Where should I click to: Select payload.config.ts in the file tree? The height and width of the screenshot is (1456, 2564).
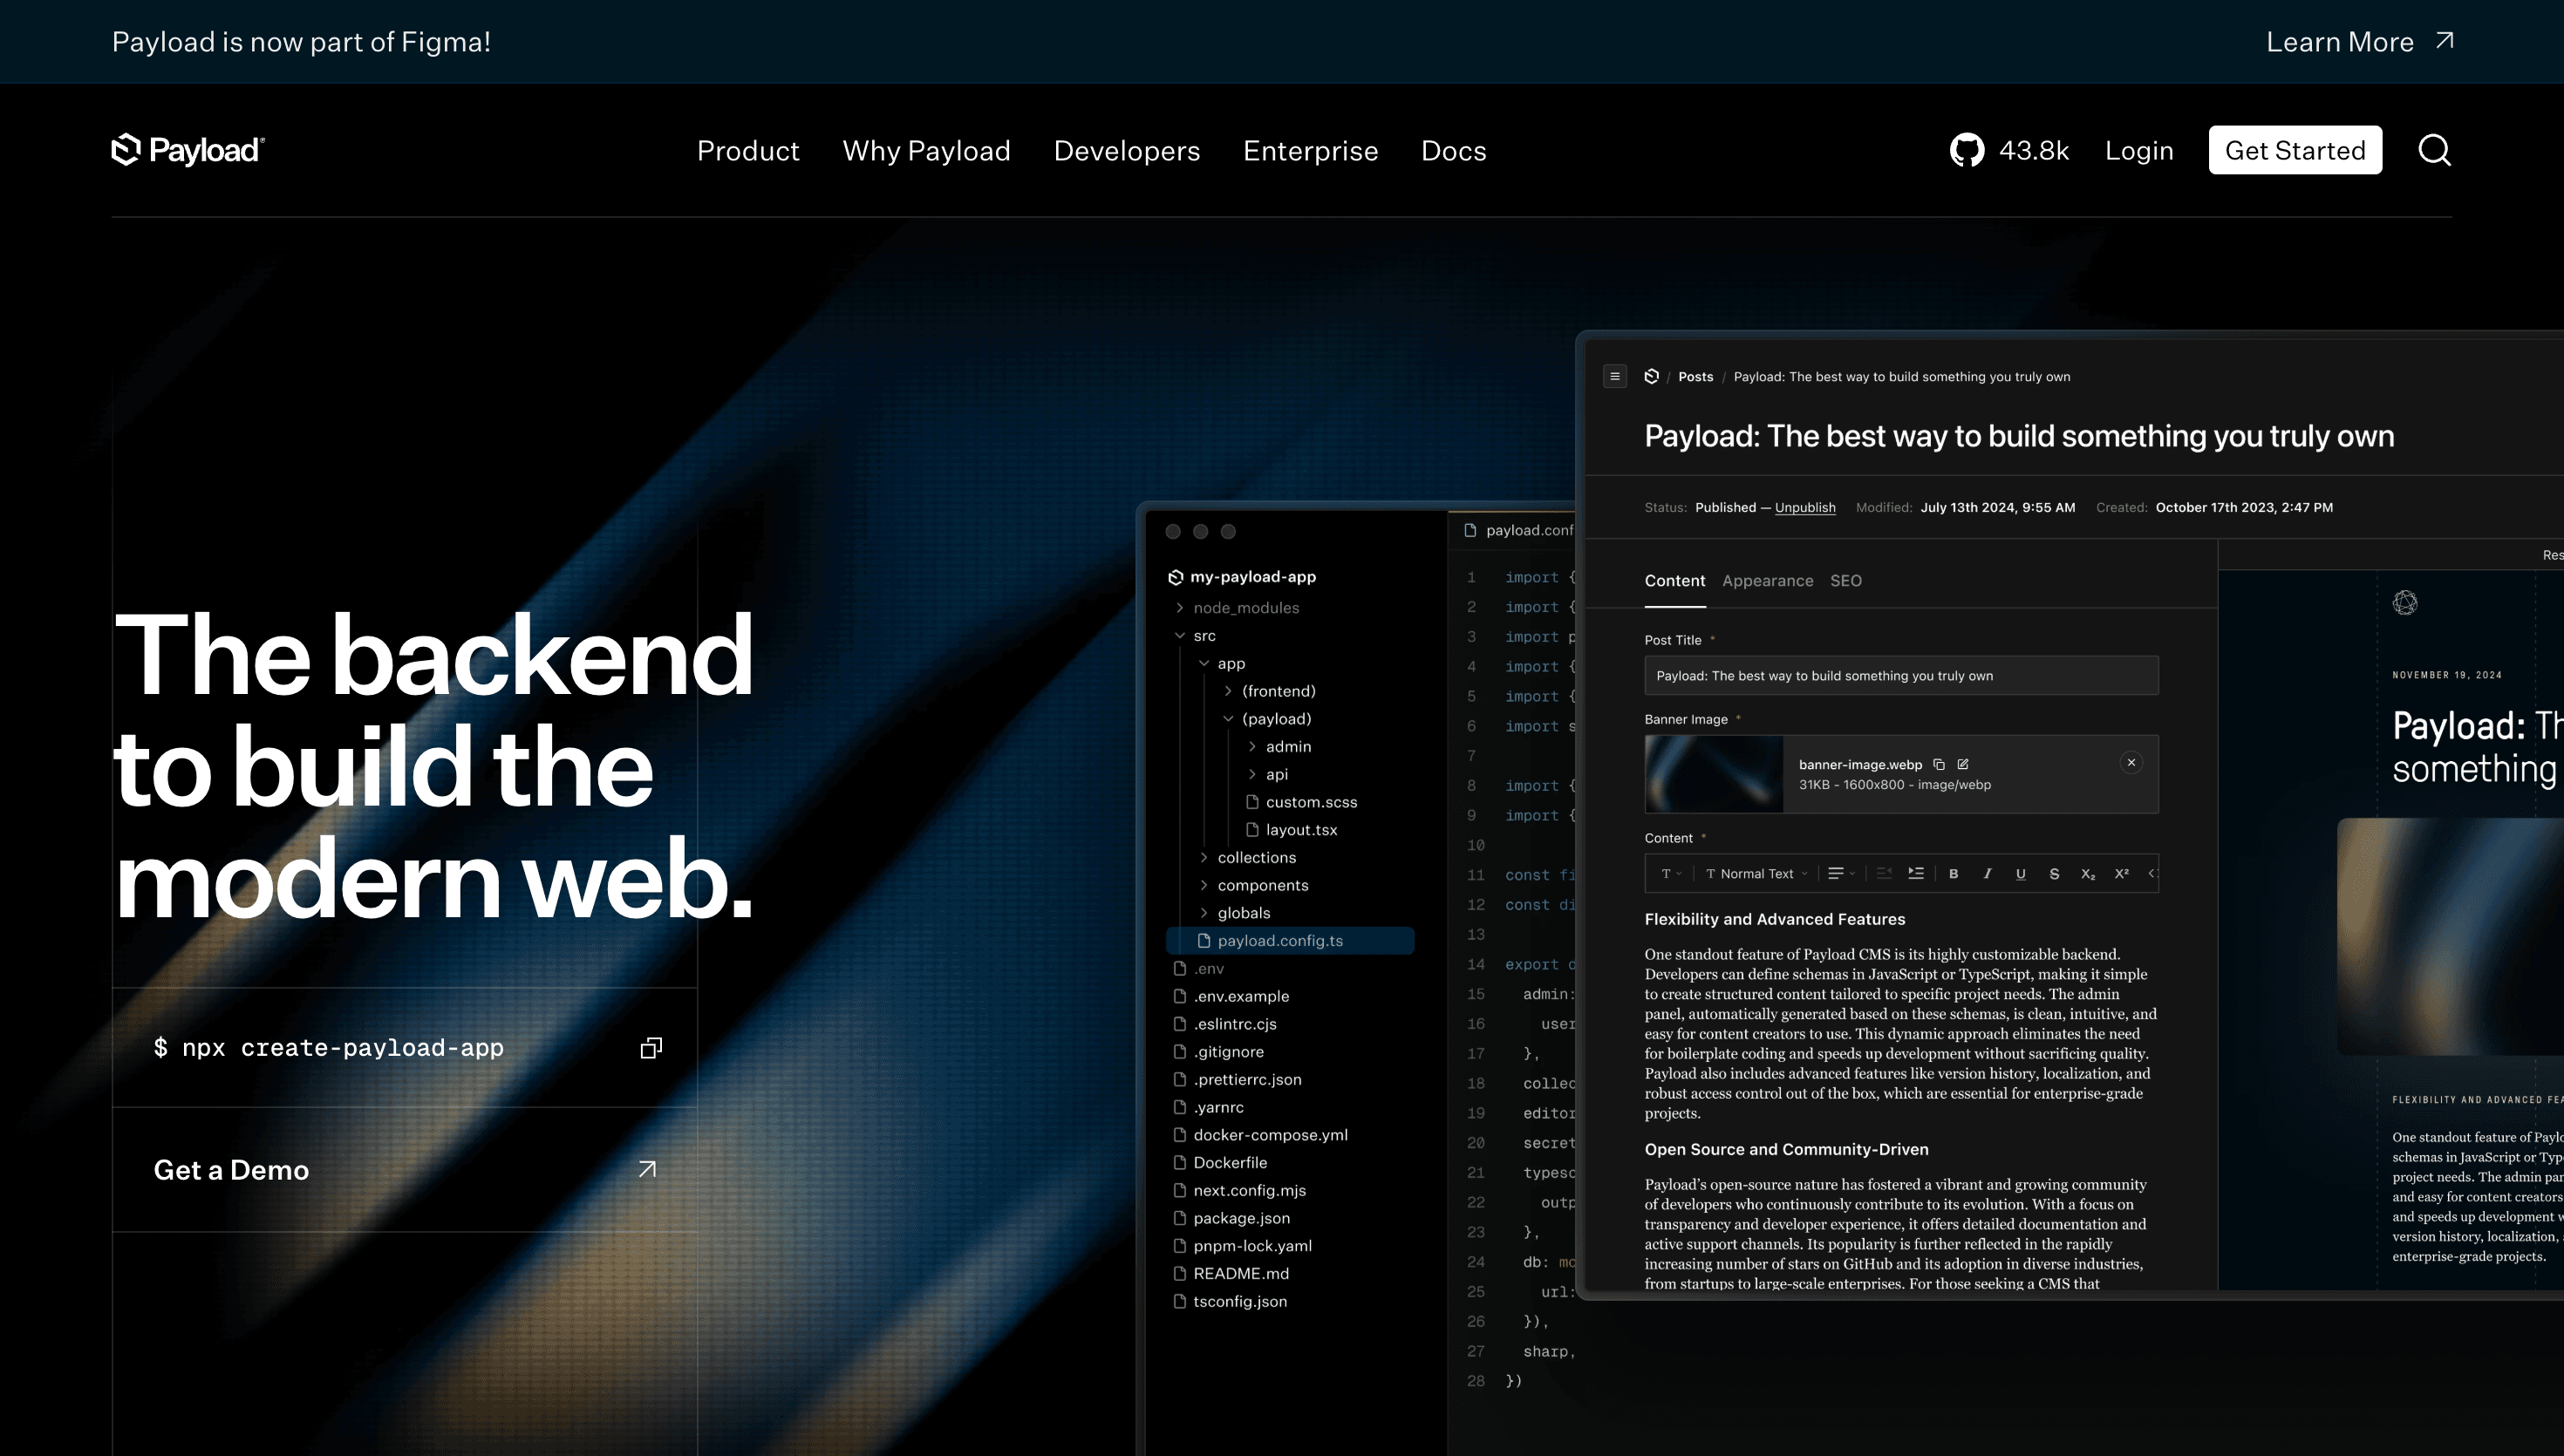point(1290,940)
